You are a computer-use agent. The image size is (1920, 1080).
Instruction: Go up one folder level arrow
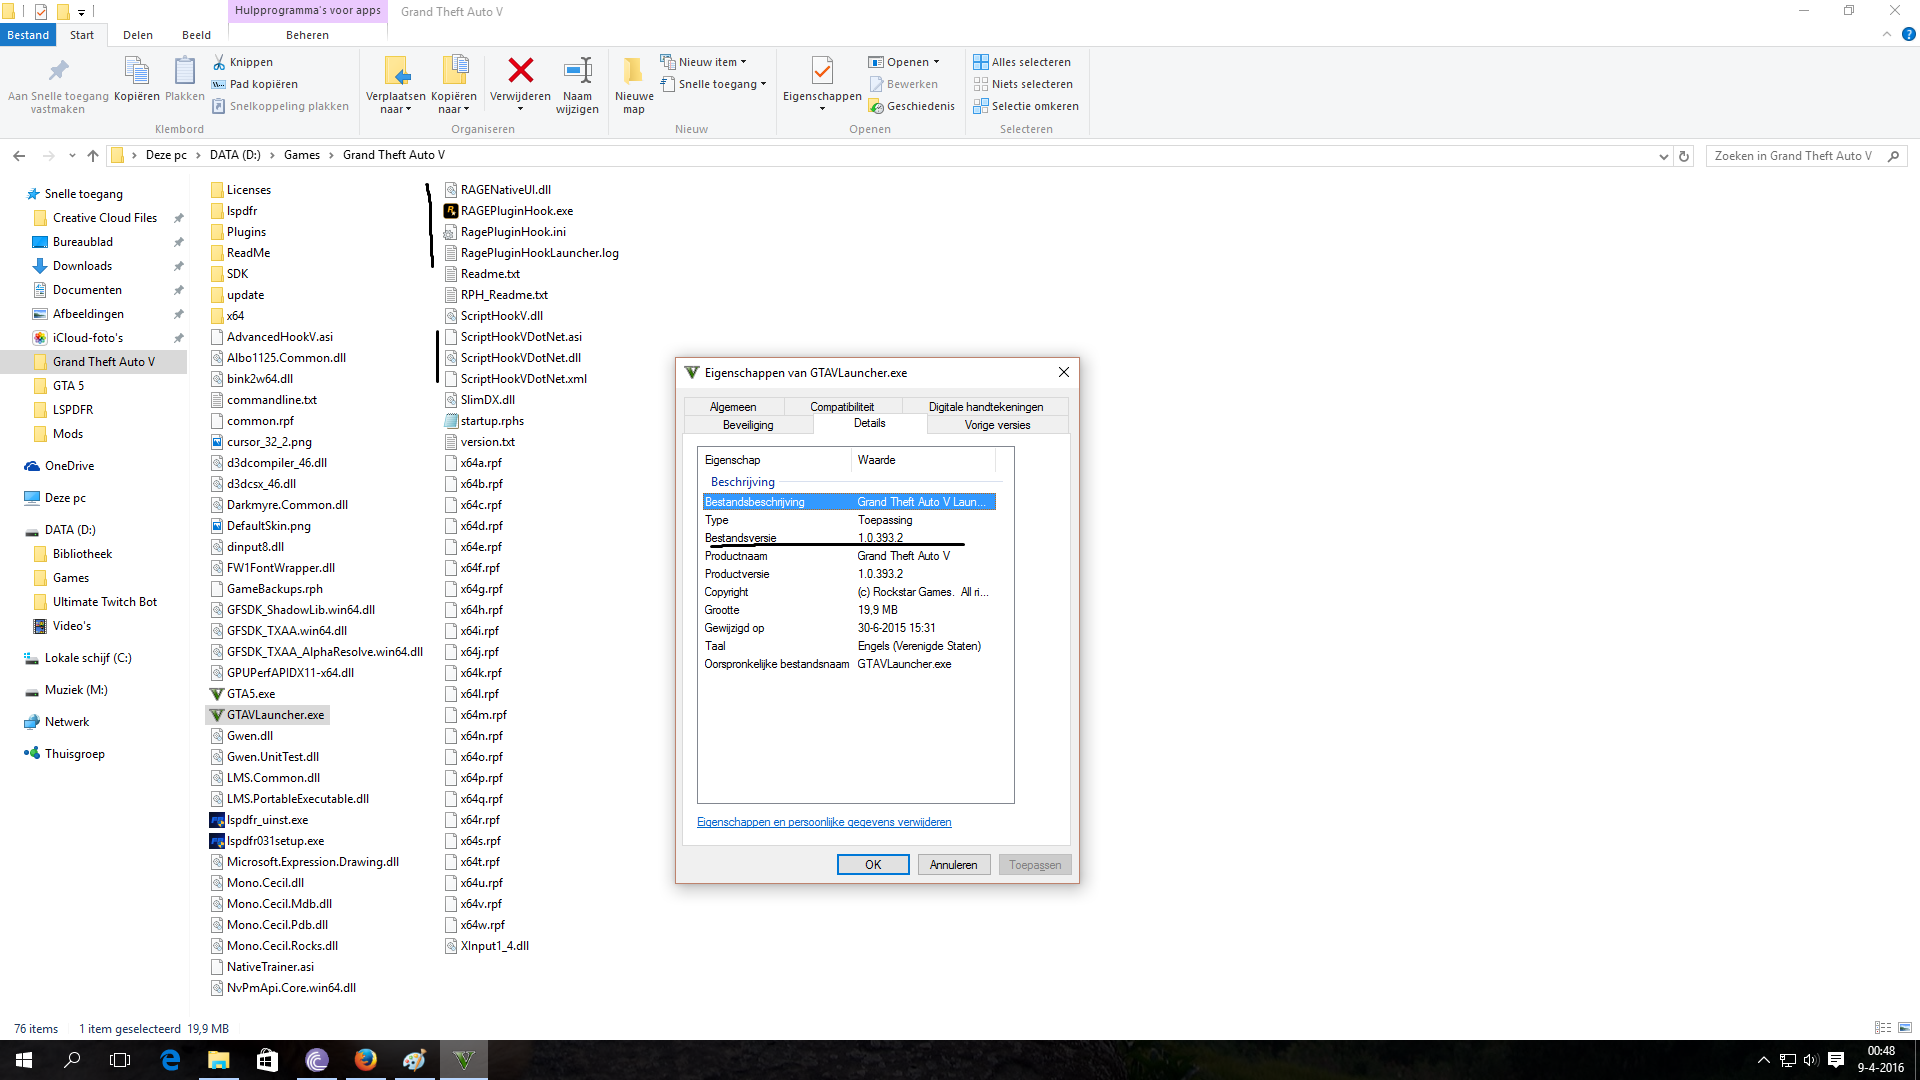pyautogui.click(x=93, y=156)
